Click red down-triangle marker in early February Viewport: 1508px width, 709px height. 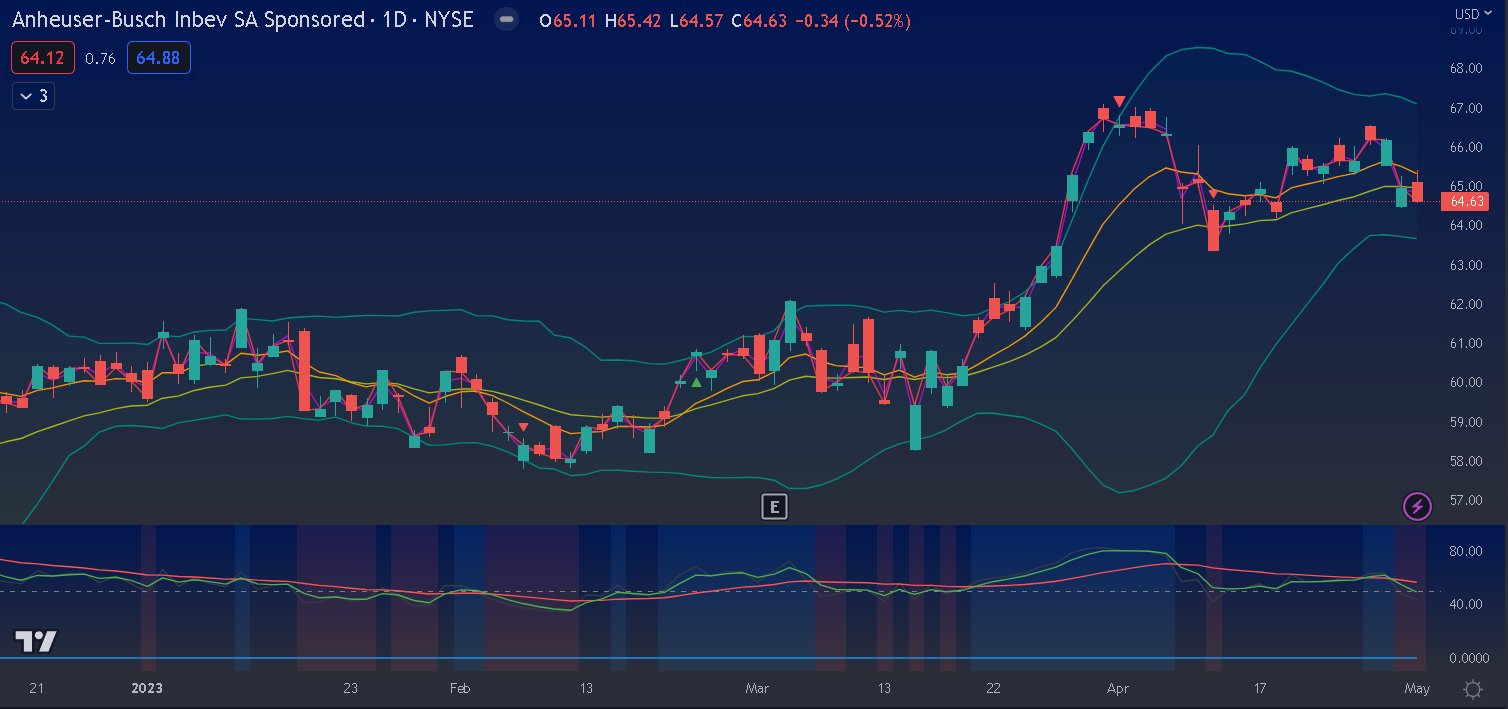(523, 427)
